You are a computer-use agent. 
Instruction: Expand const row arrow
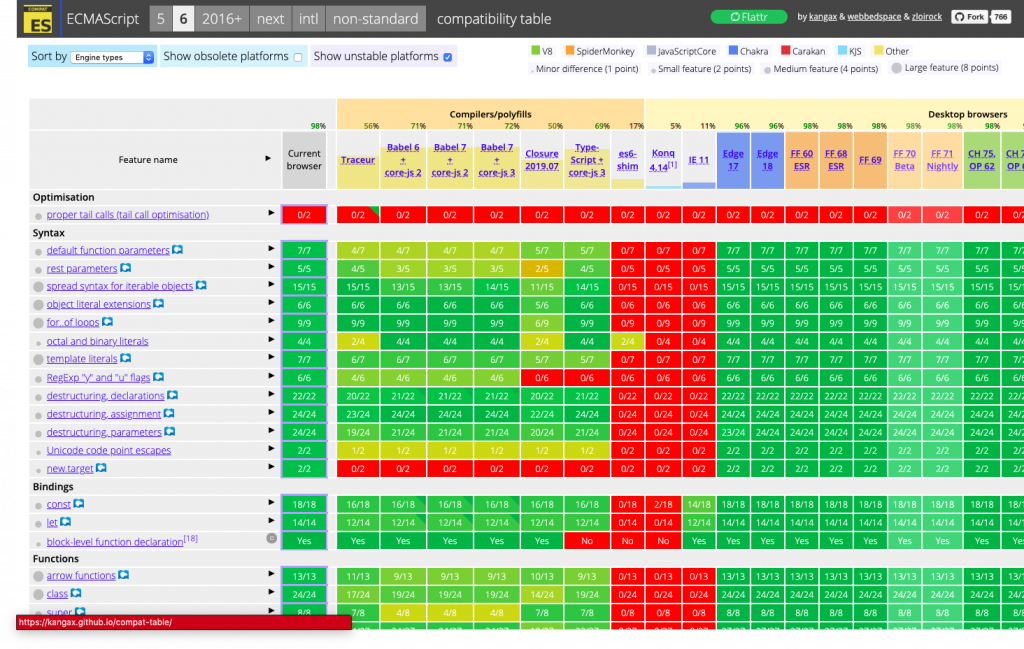point(271,503)
